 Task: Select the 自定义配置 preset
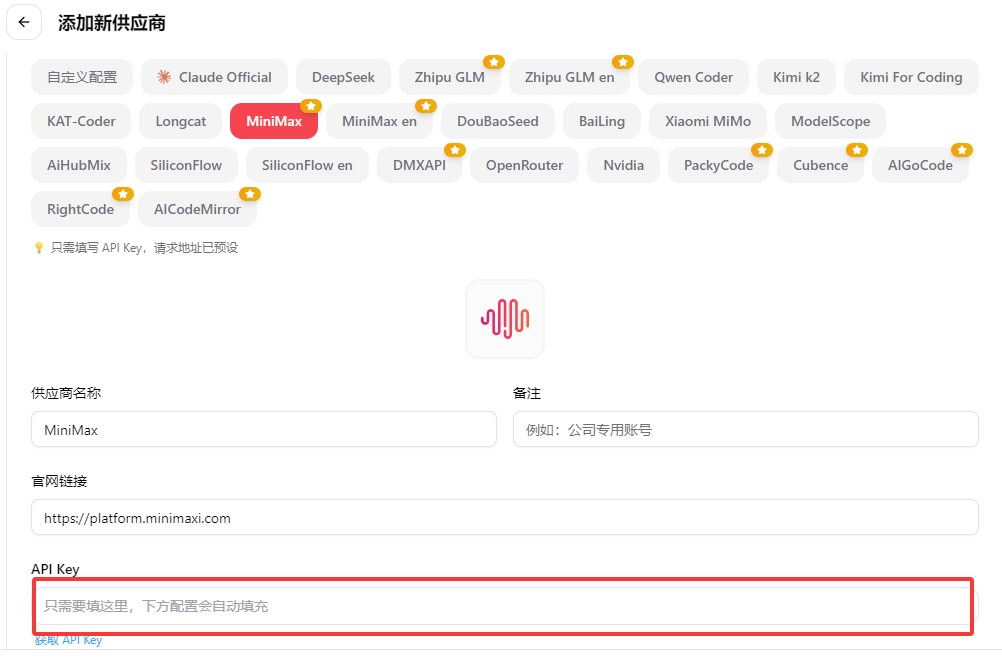(x=82, y=77)
